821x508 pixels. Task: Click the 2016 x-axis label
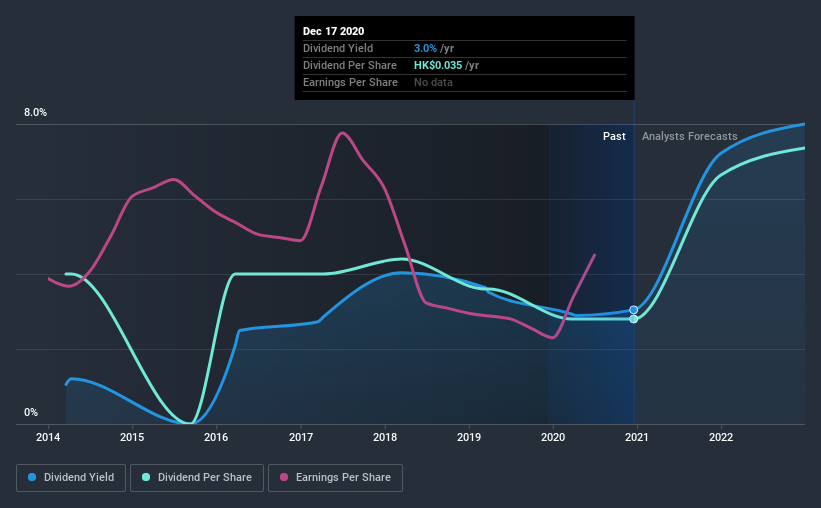[216, 437]
